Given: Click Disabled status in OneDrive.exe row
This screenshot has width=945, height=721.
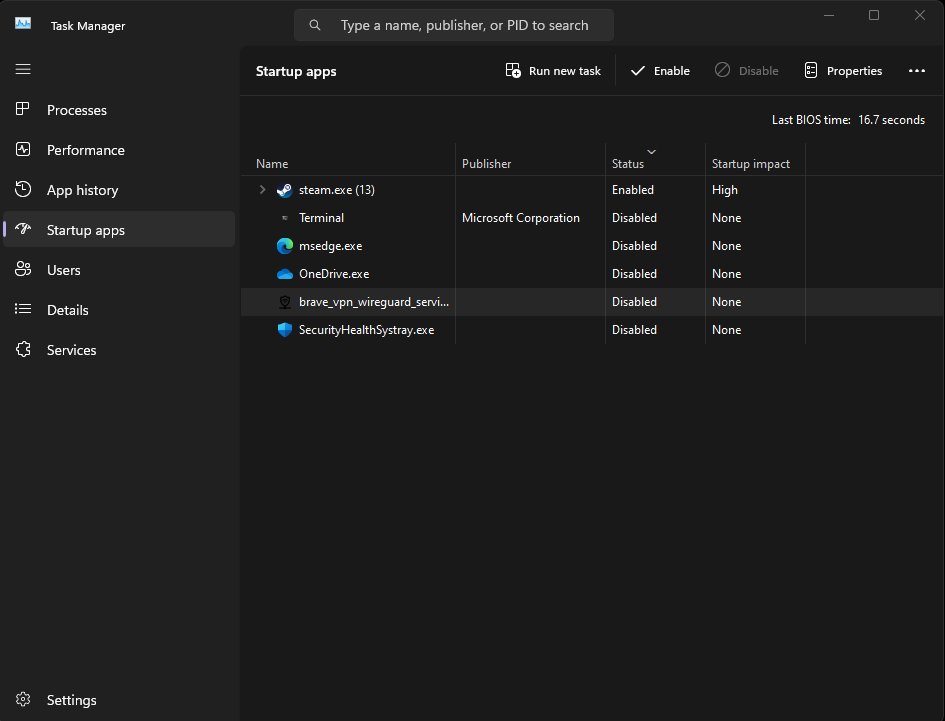Looking at the screenshot, I should point(634,274).
